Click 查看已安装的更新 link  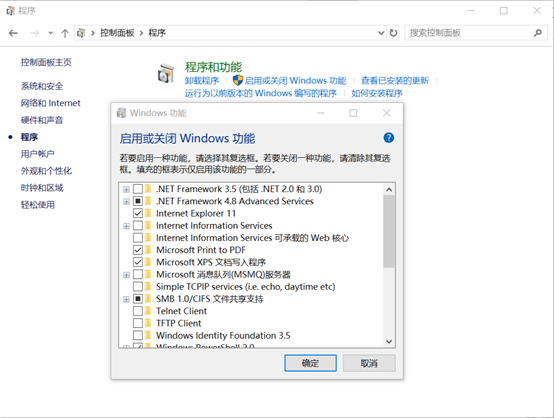point(395,81)
